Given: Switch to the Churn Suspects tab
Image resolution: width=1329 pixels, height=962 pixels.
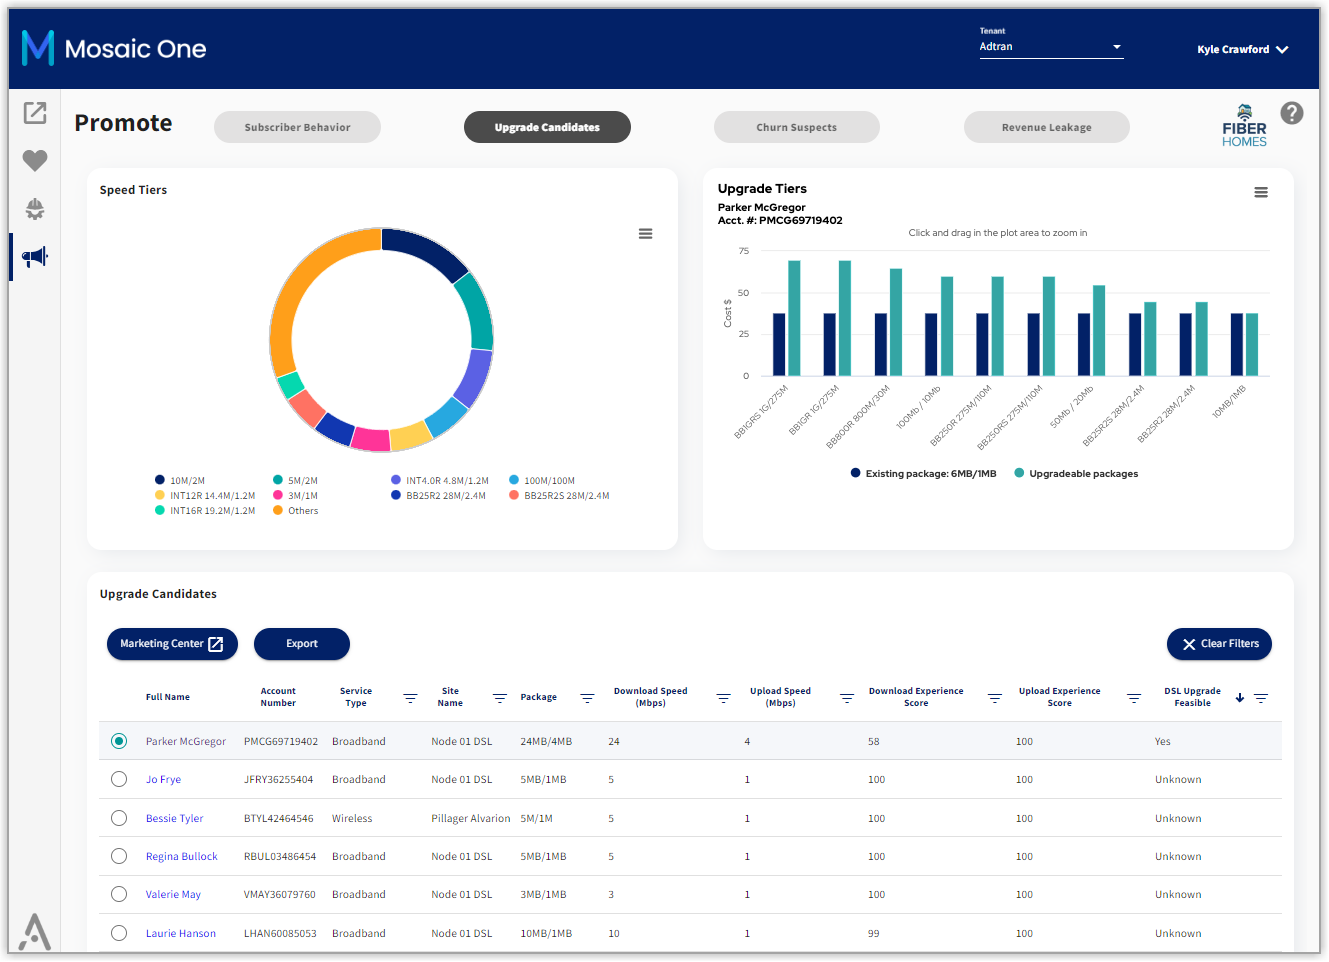Looking at the screenshot, I should click(797, 127).
